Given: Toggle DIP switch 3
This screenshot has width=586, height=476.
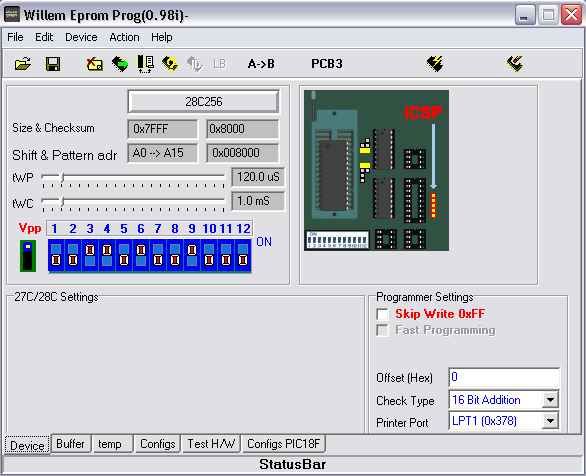Looking at the screenshot, I should pos(90,256).
